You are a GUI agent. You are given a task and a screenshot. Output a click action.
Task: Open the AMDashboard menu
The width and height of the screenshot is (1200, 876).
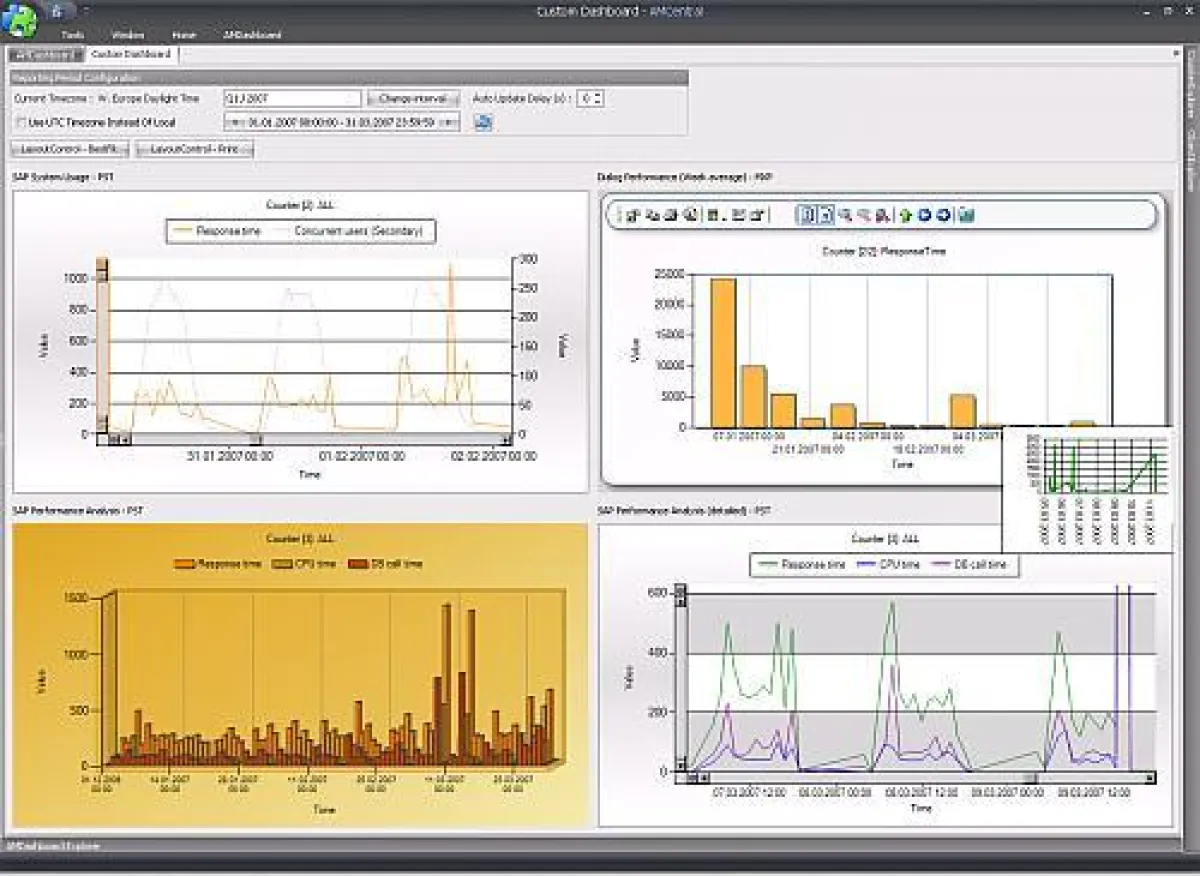pyautogui.click(x=252, y=33)
